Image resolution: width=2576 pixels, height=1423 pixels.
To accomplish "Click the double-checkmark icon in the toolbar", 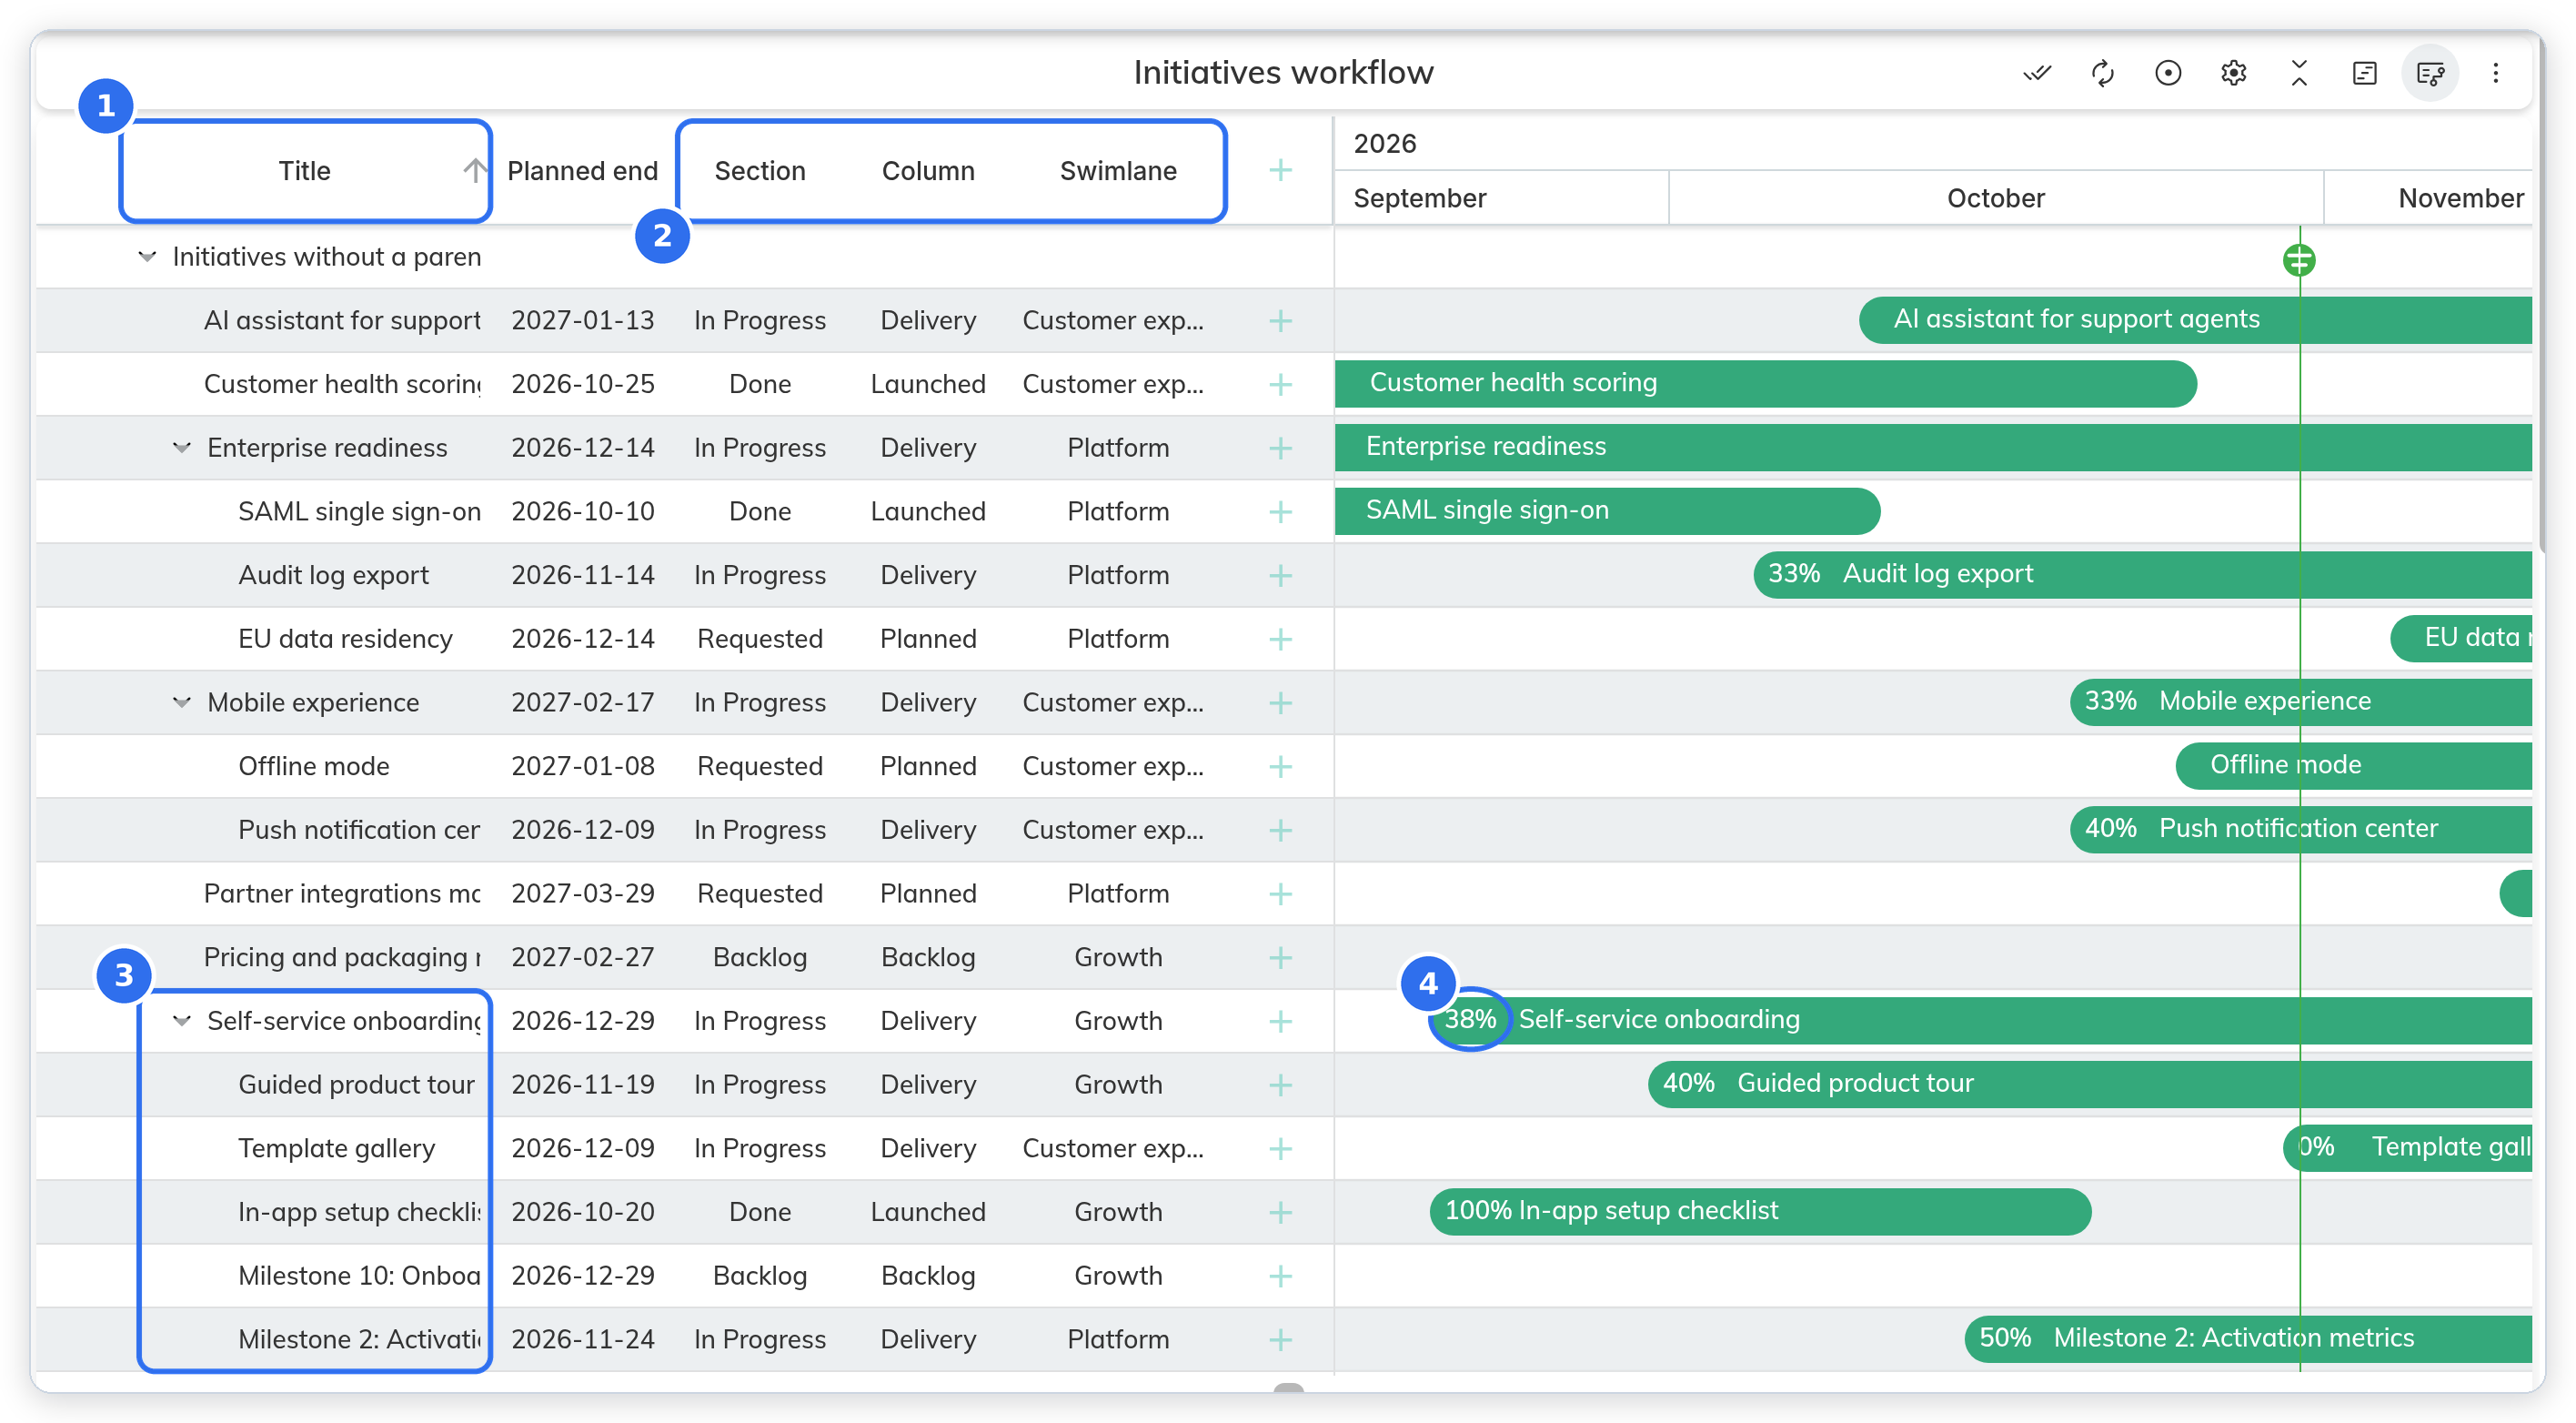I will [x=2037, y=73].
